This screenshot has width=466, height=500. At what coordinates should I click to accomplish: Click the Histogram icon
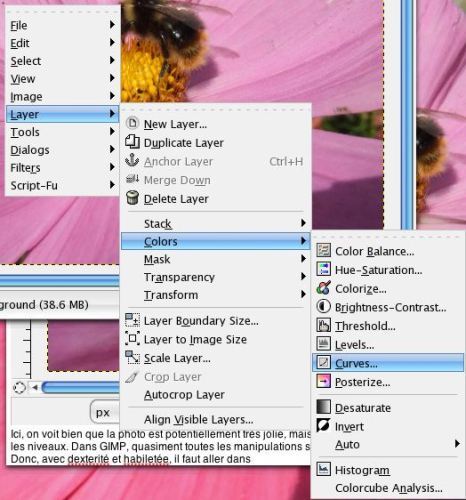(323, 469)
